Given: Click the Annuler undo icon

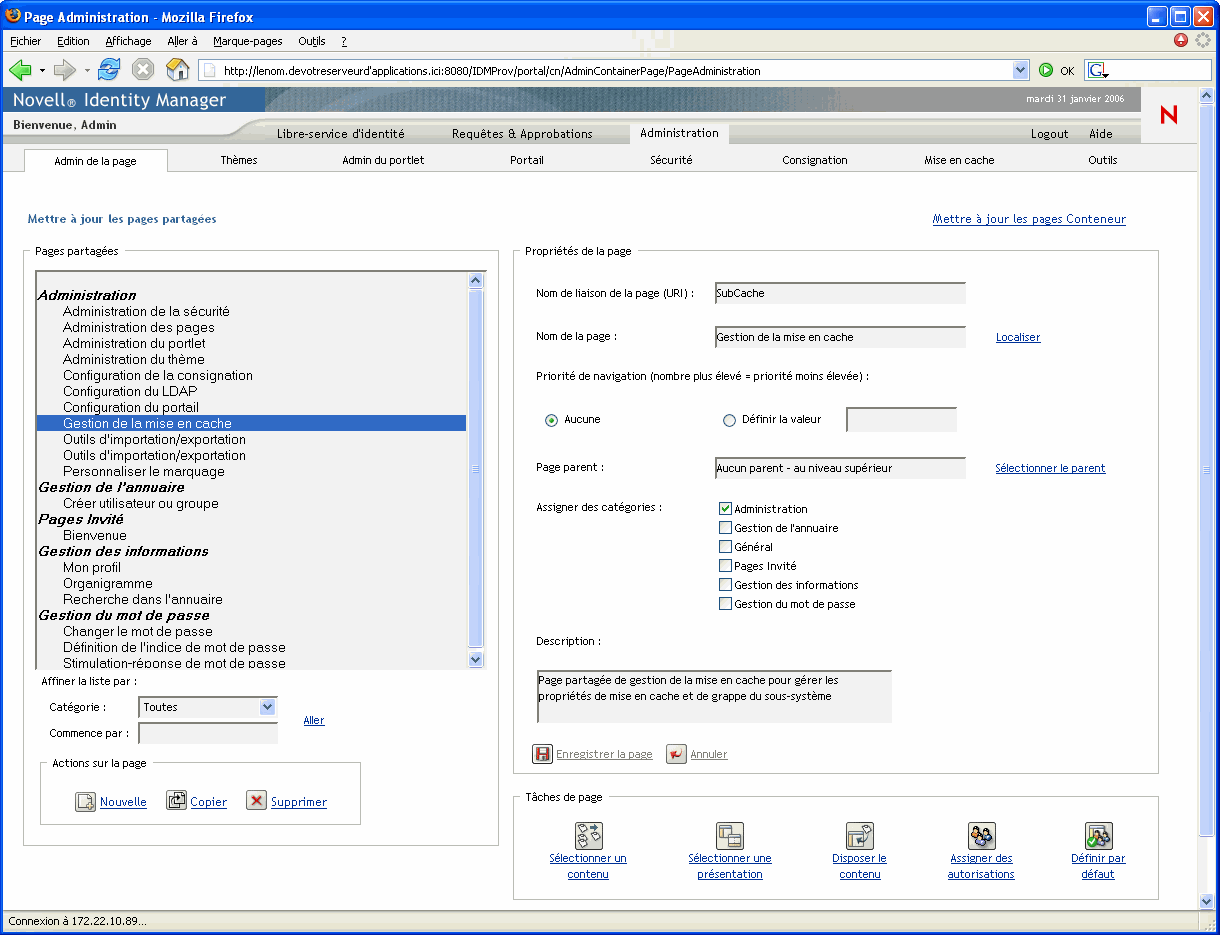Looking at the screenshot, I should pyautogui.click(x=677, y=754).
